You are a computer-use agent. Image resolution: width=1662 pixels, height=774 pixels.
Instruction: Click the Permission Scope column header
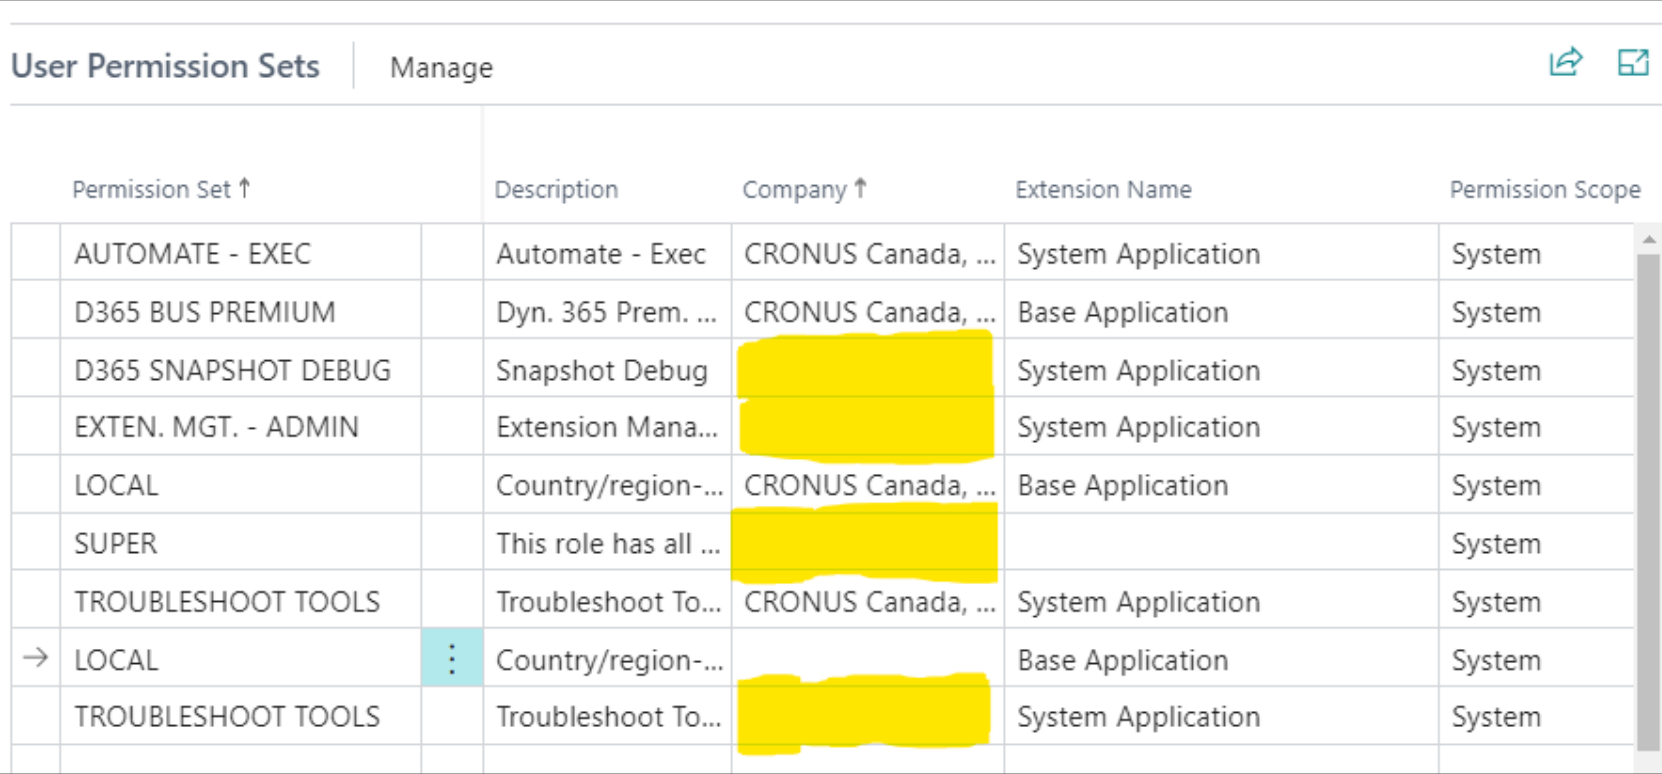tap(1544, 189)
